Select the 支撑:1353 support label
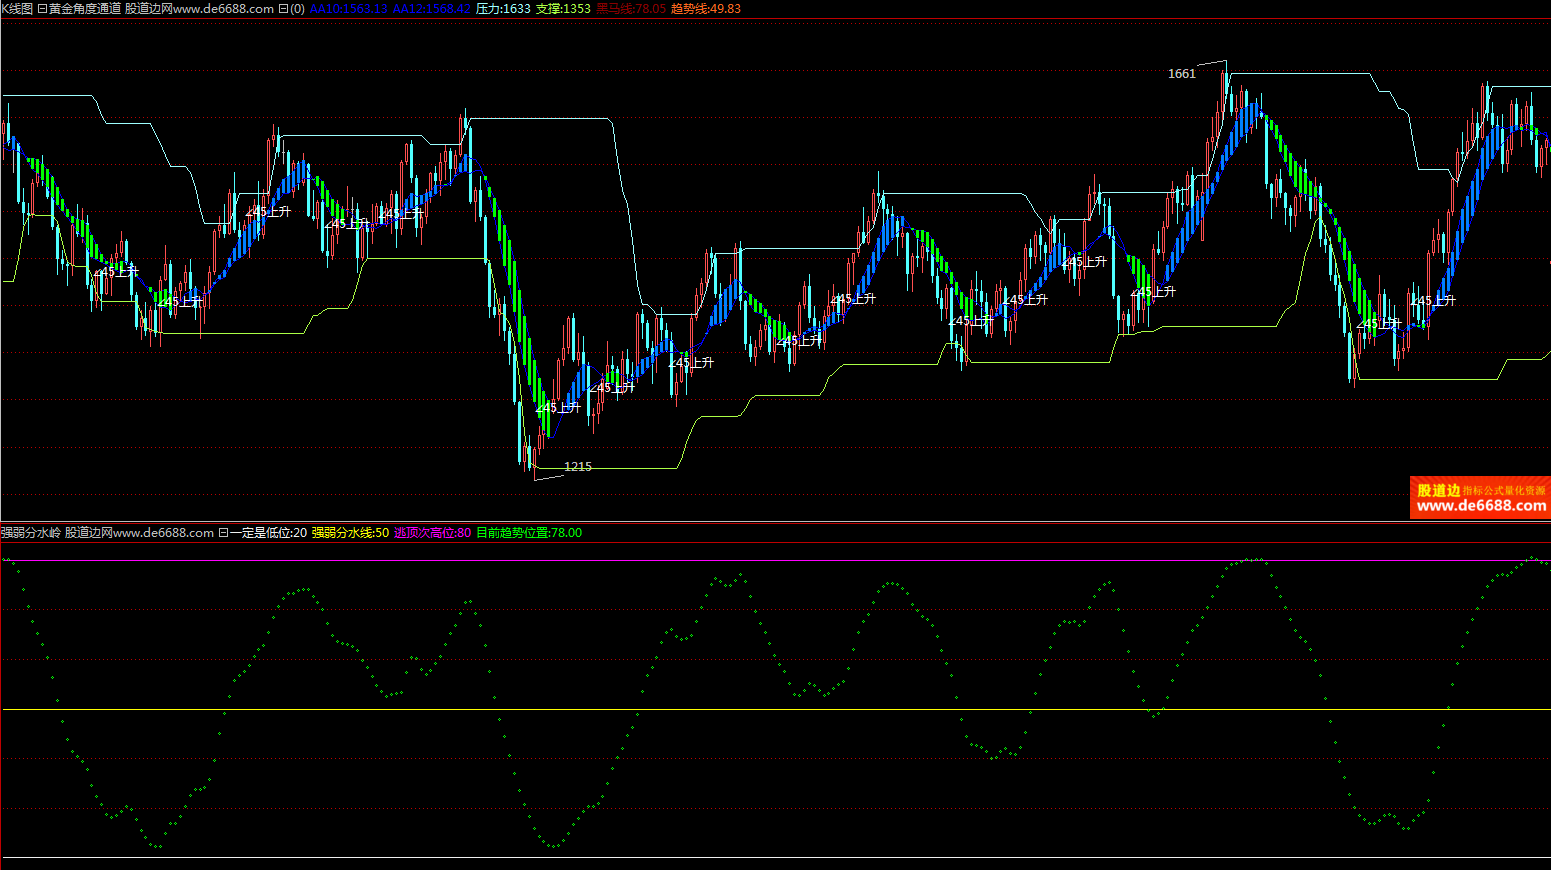This screenshot has height=870, width=1551. point(563,9)
